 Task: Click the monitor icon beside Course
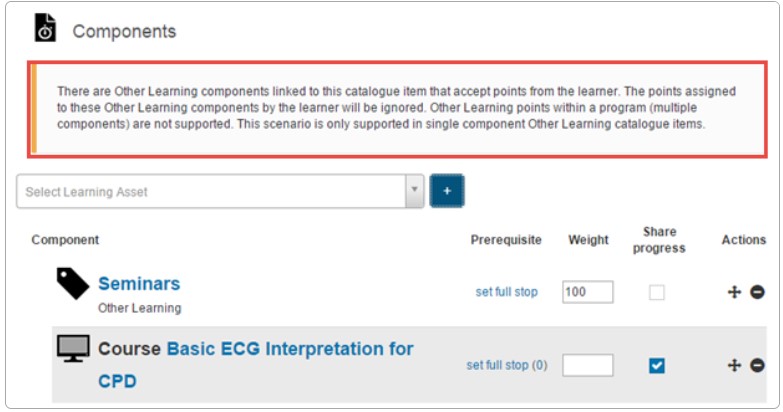pos(73,349)
